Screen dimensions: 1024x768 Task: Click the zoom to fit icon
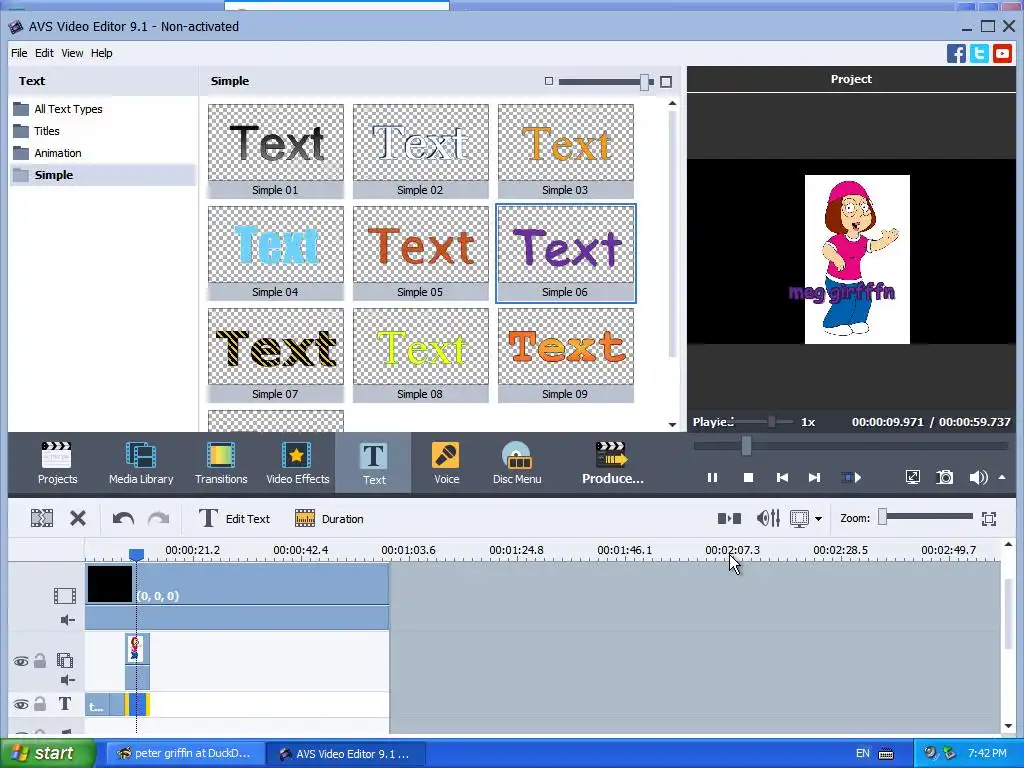(x=989, y=519)
